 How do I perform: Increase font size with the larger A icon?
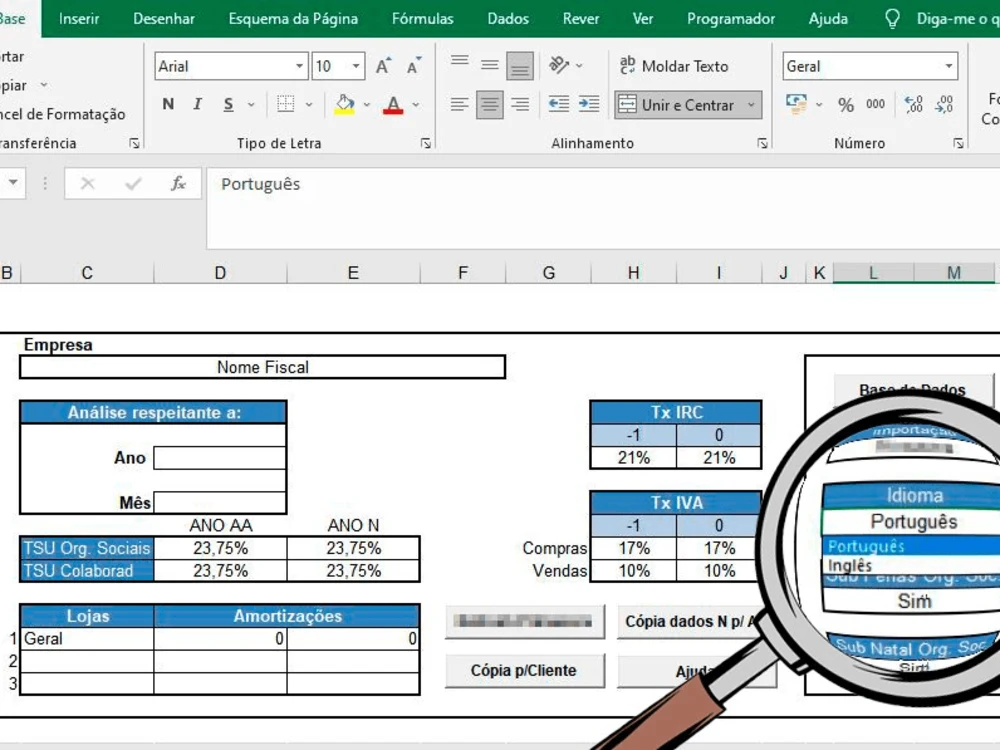[x=383, y=66]
